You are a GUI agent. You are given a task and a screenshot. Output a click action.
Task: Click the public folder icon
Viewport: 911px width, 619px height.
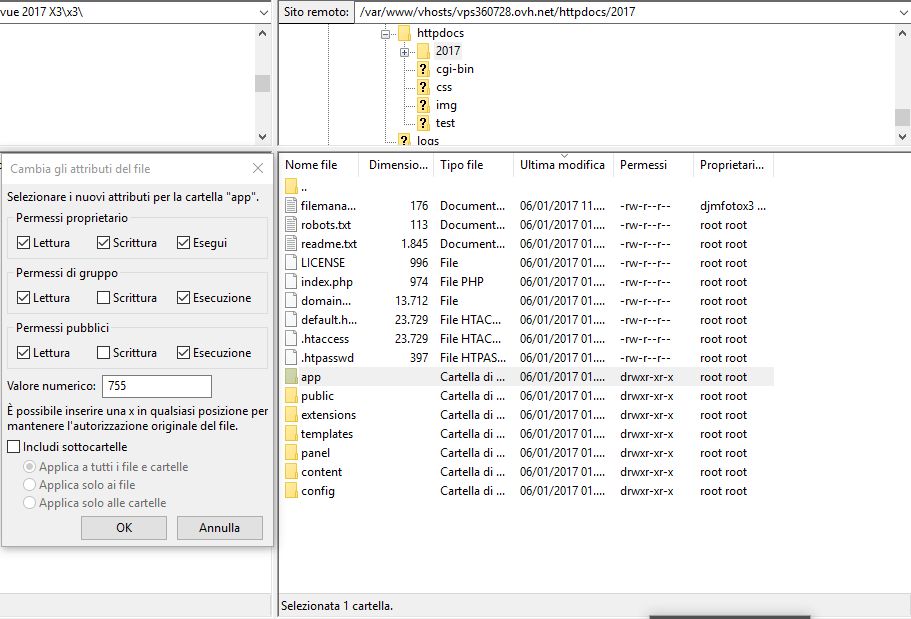tap(291, 396)
